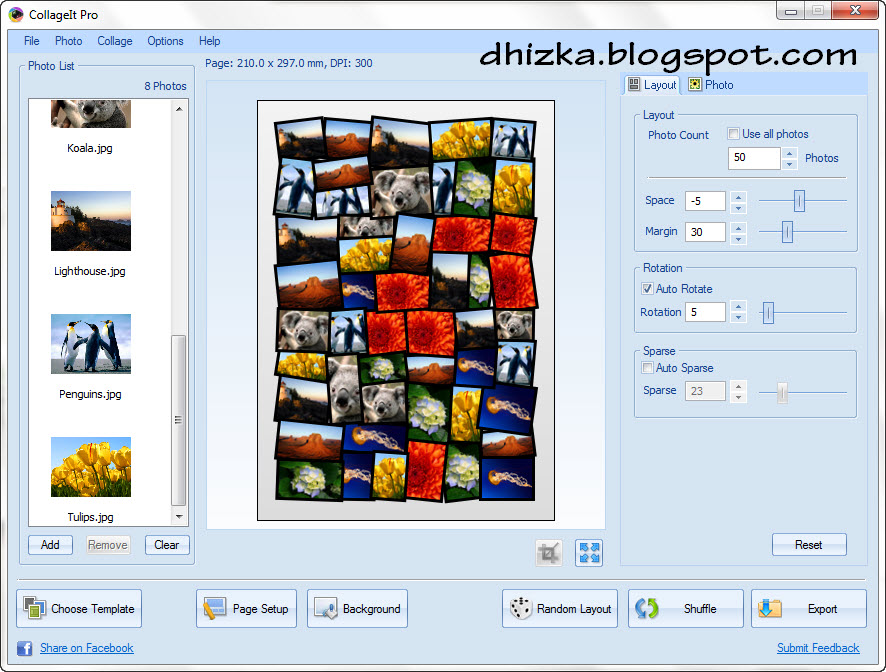Click the Add photo button
Viewport: 886px width, 672px height.
50,545
